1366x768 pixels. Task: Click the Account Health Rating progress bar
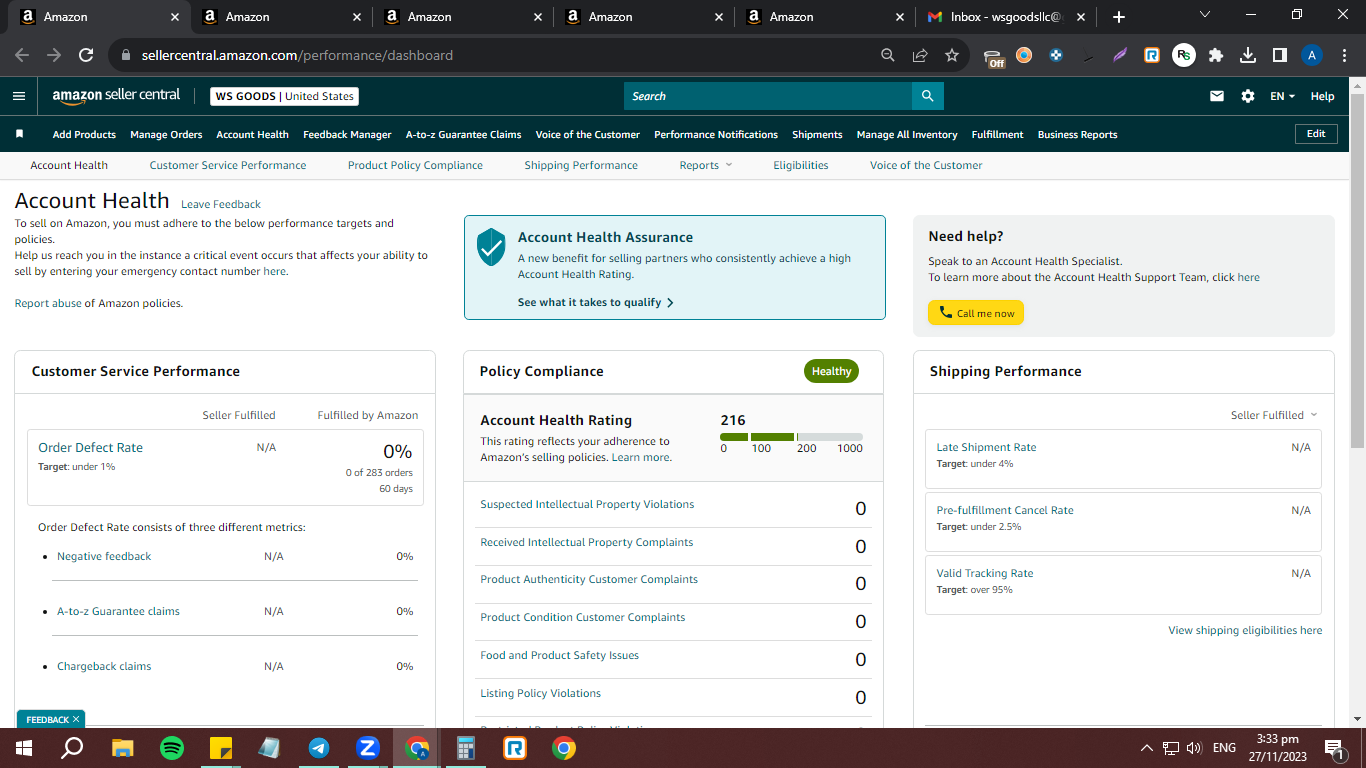click(x=791, y=437)
